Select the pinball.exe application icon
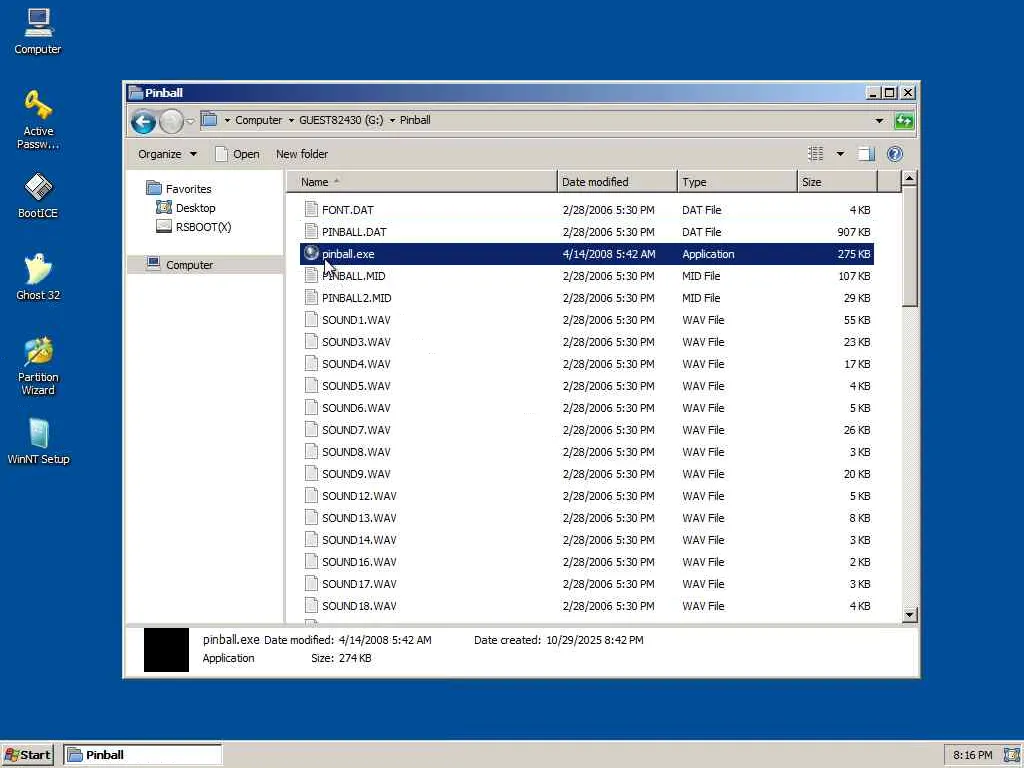Viewport: 1024px width, 768px height. 312,253
